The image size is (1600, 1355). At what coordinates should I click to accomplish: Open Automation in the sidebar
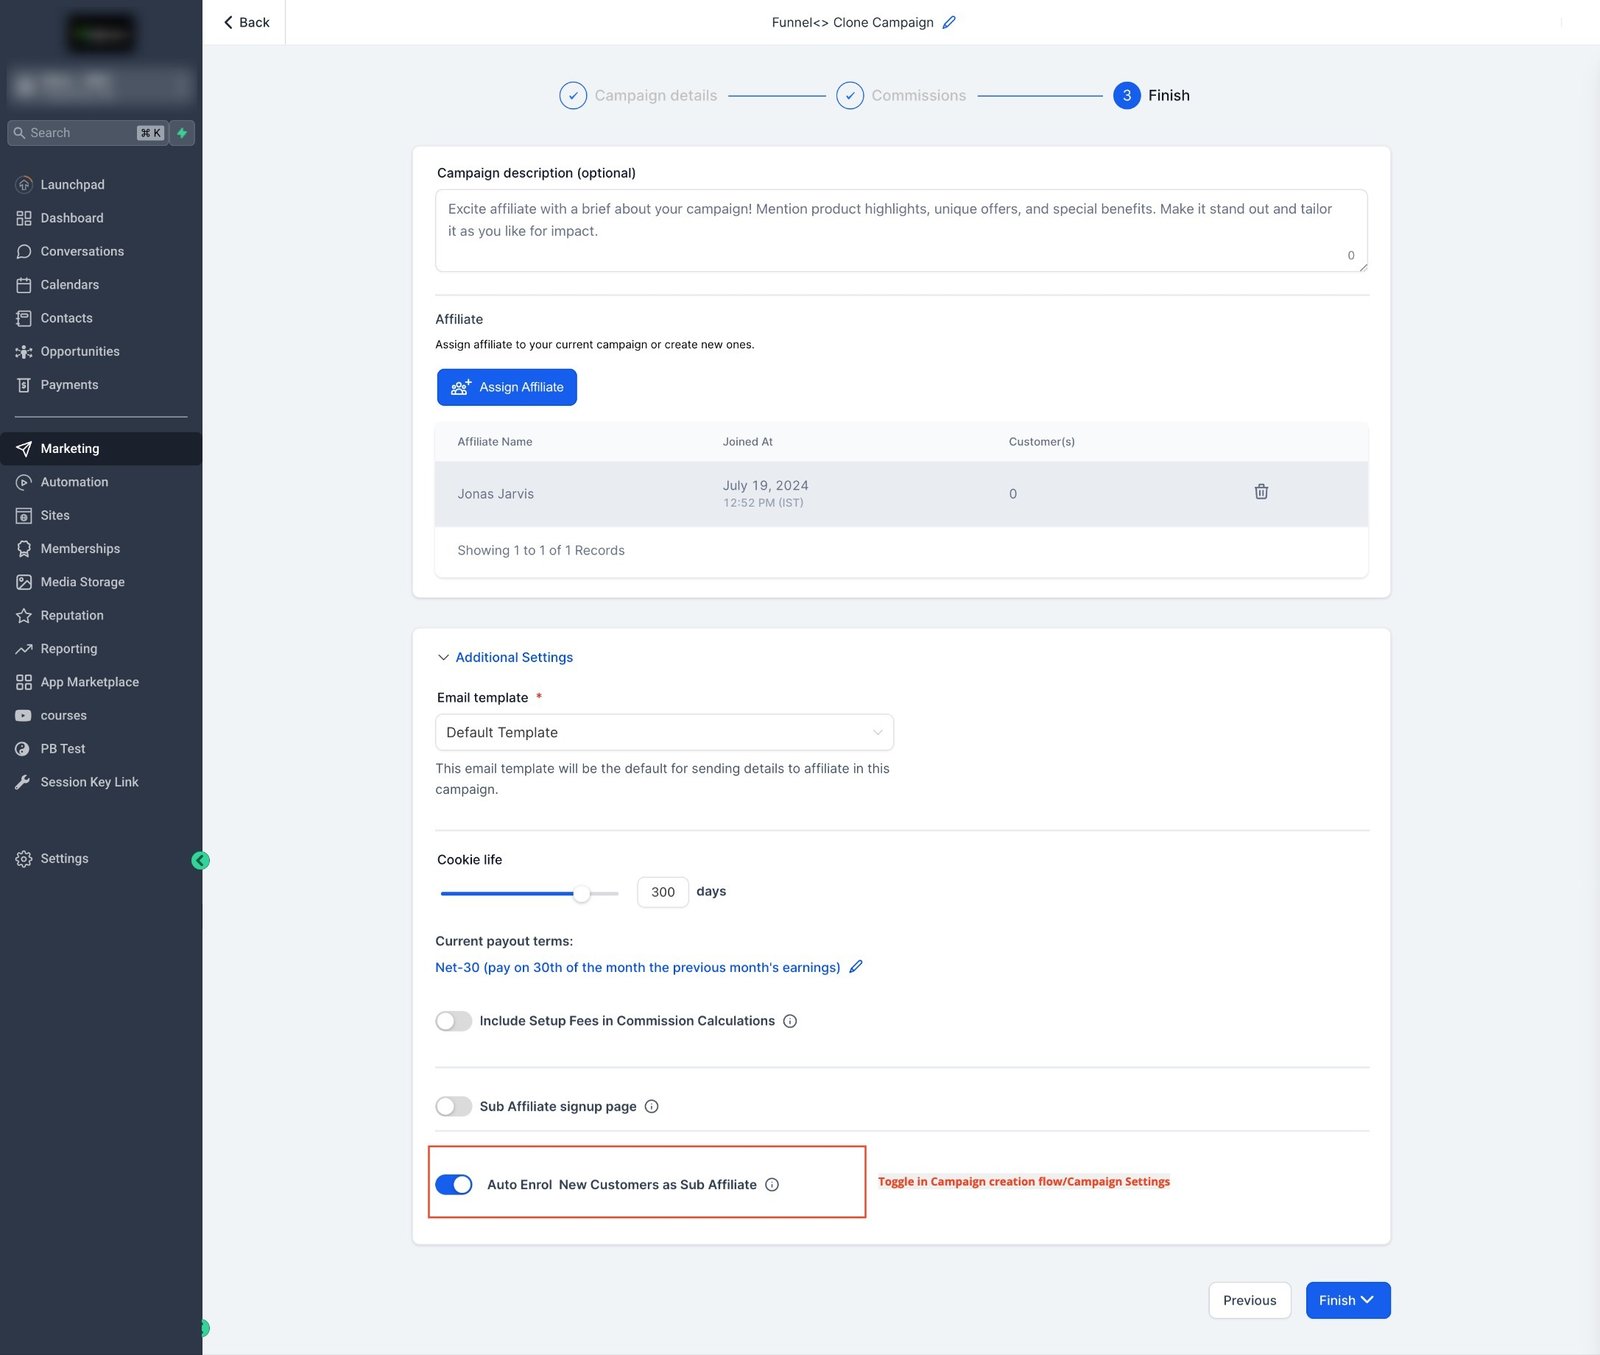74,482
